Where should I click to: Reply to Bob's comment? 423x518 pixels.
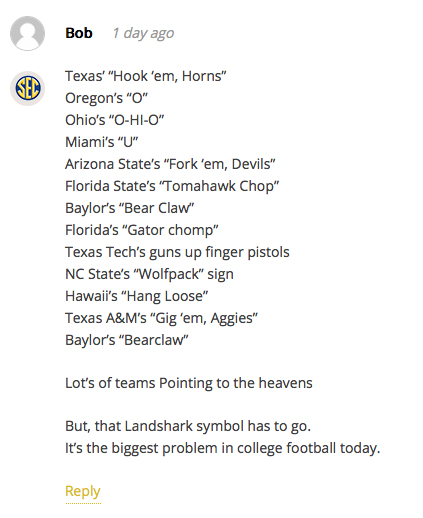83,492
